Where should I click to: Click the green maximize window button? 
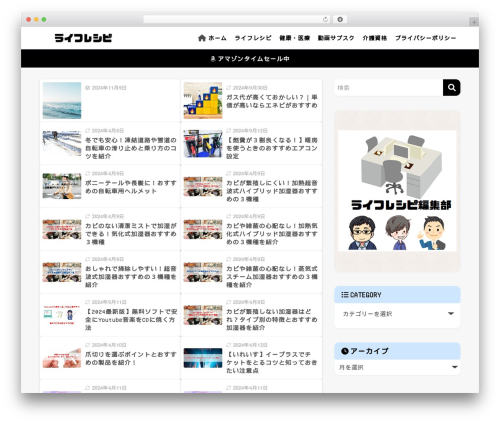coord(44,19)
